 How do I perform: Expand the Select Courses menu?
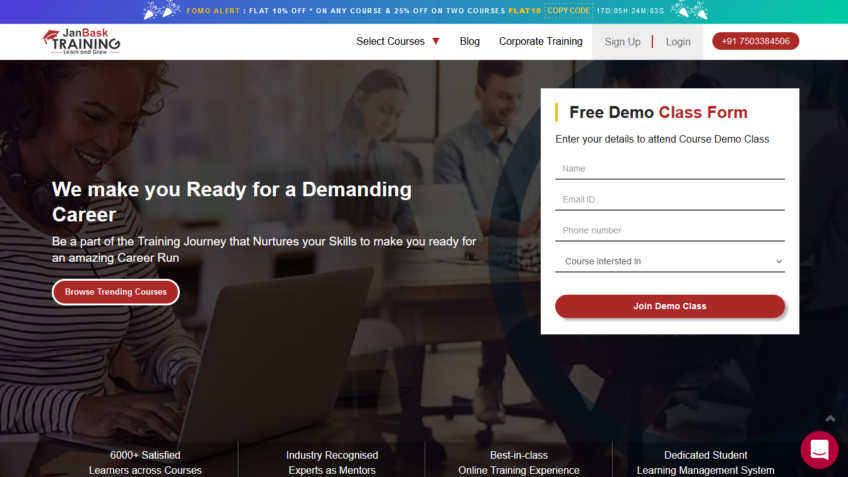click(397, 41)
